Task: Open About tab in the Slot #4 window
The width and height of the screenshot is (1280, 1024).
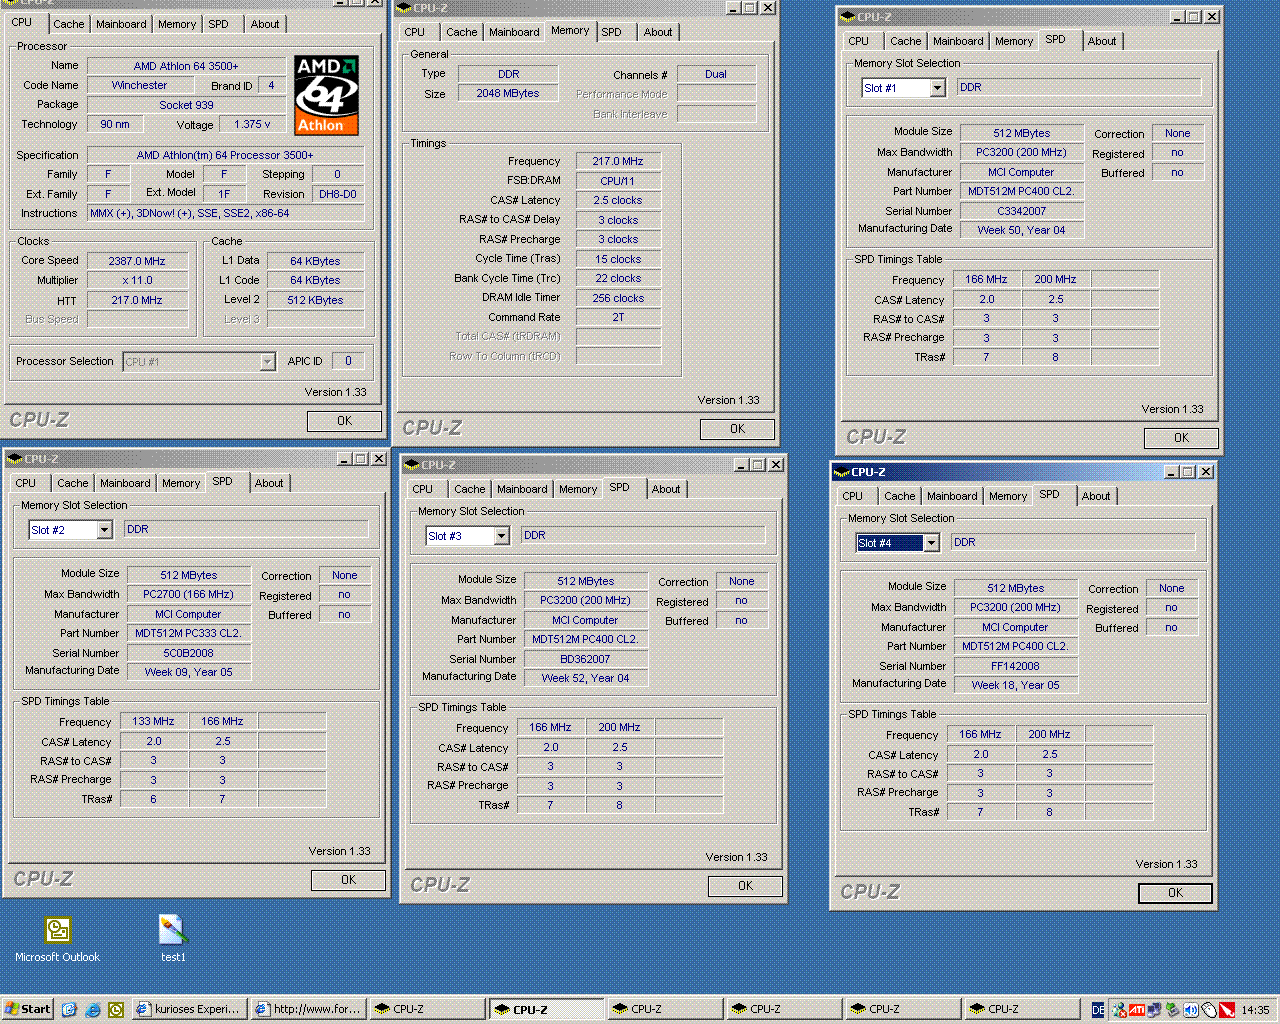Action: [x=1096, y=496]
